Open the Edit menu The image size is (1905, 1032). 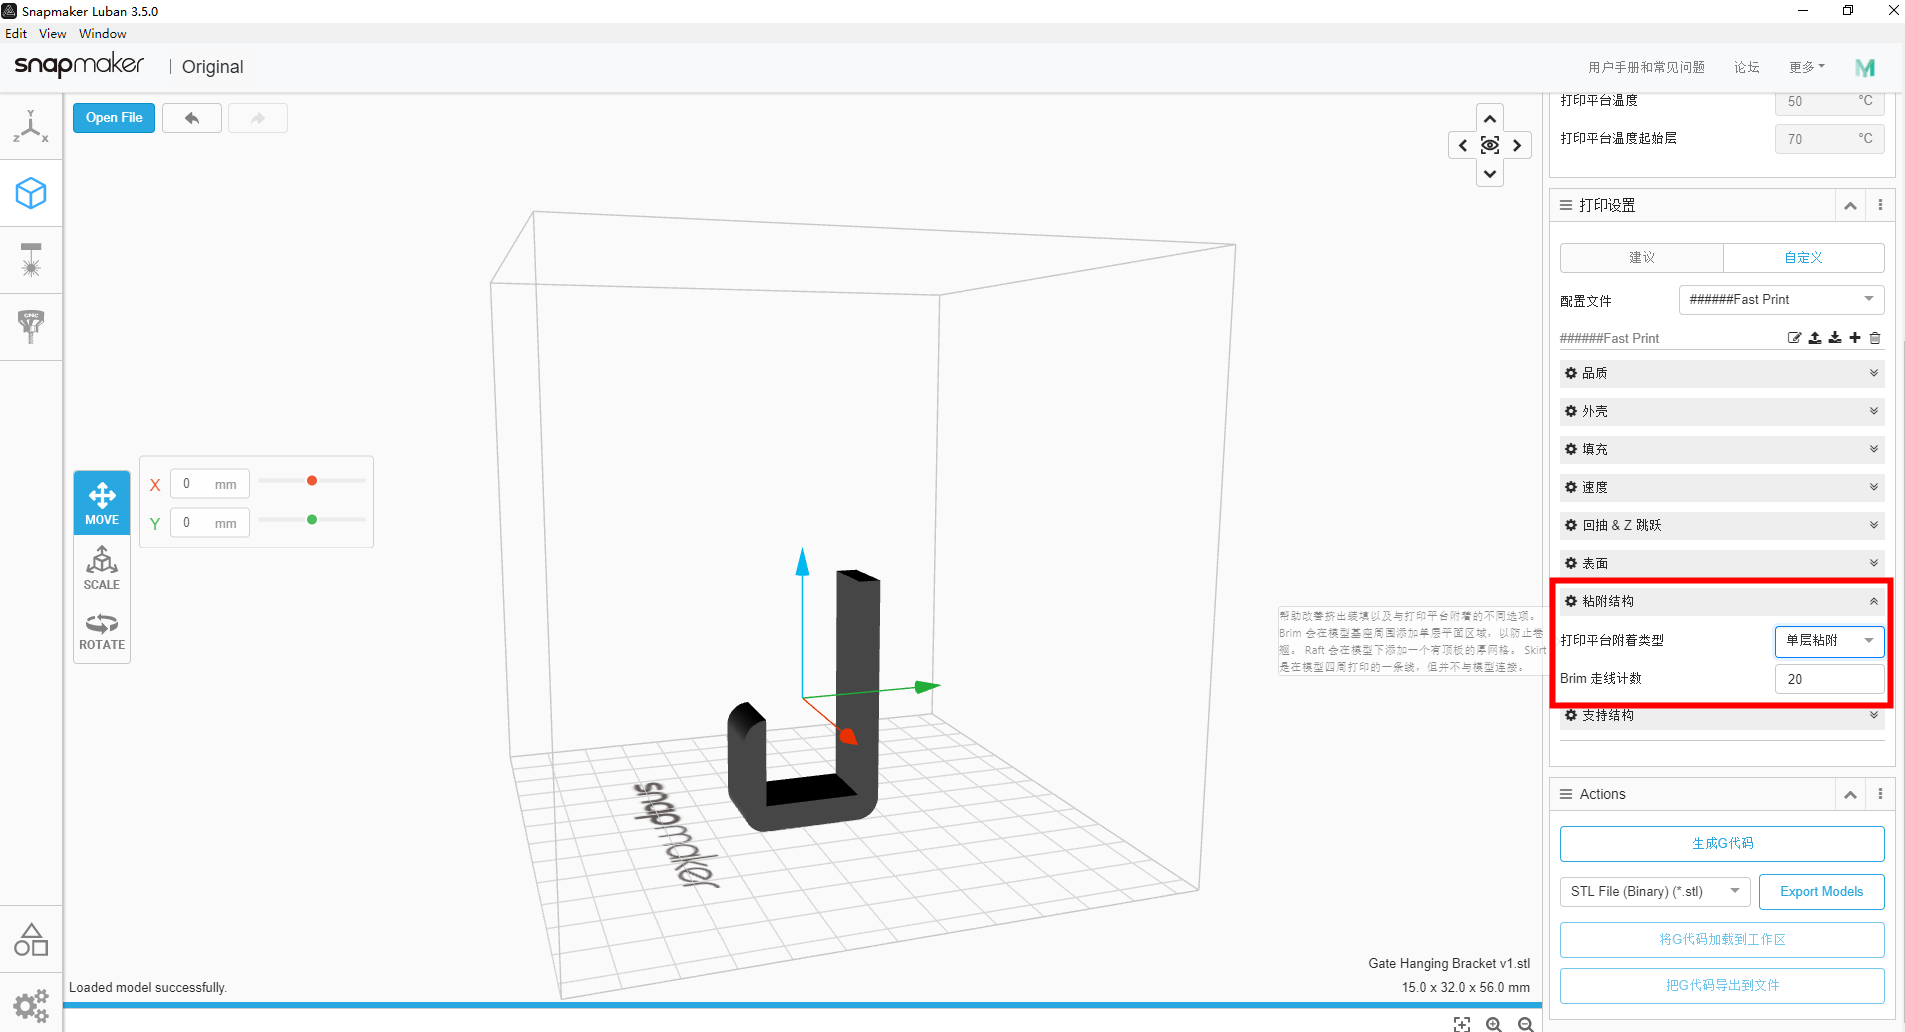[x=16, y=33]
